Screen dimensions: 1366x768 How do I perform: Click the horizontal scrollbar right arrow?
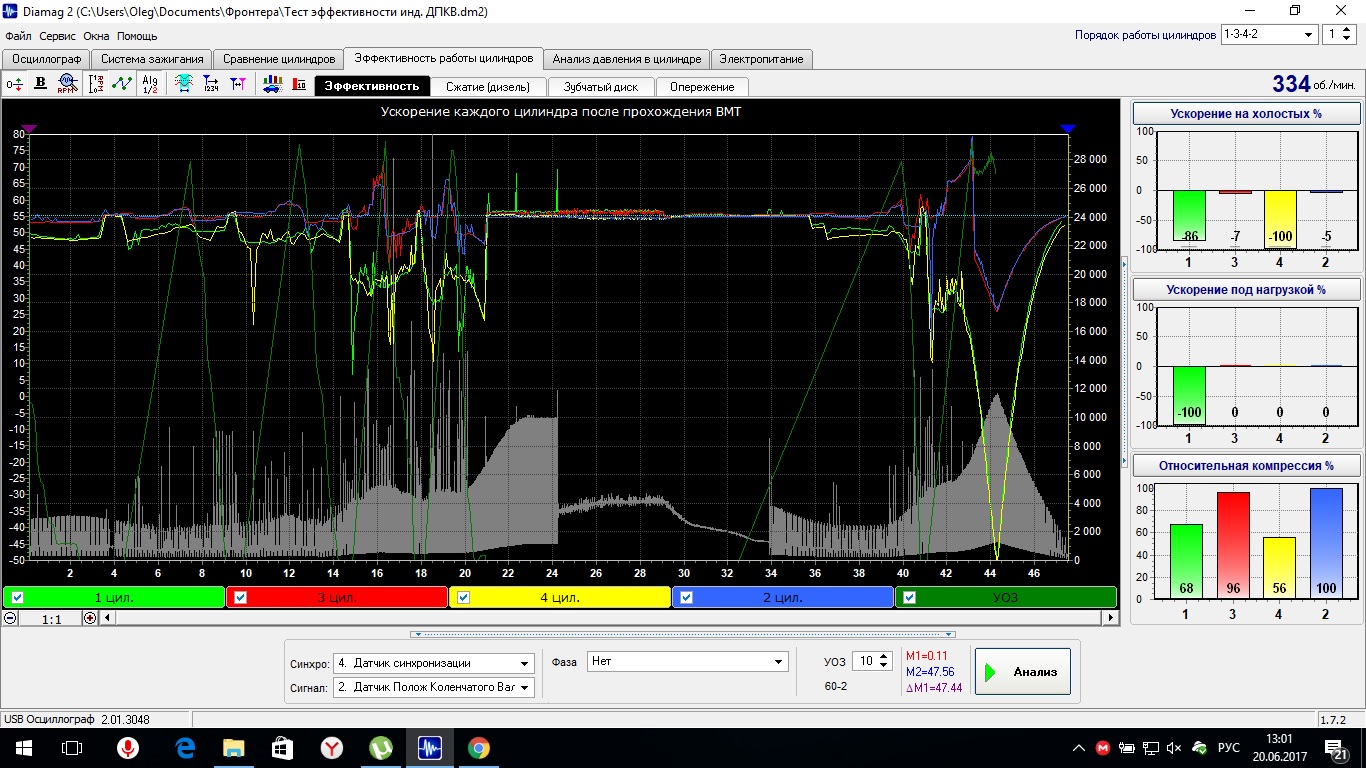[1110, 618]
